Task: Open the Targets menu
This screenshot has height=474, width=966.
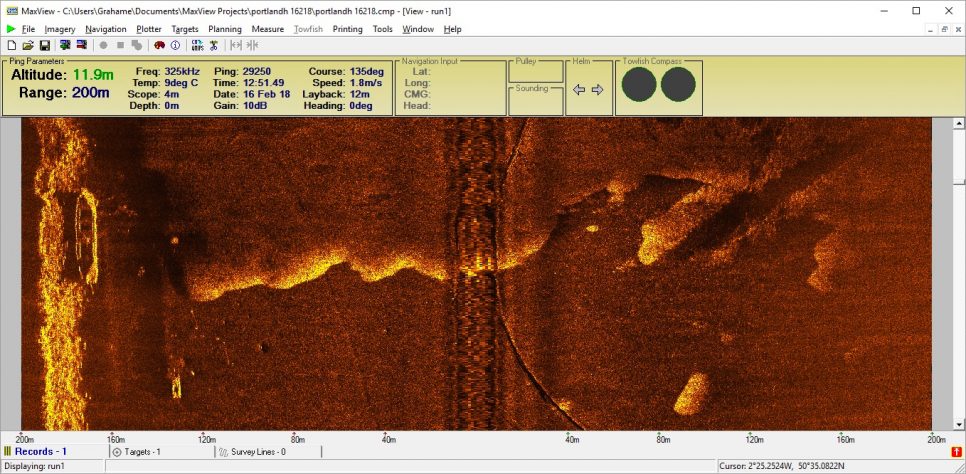Action: 185,29
